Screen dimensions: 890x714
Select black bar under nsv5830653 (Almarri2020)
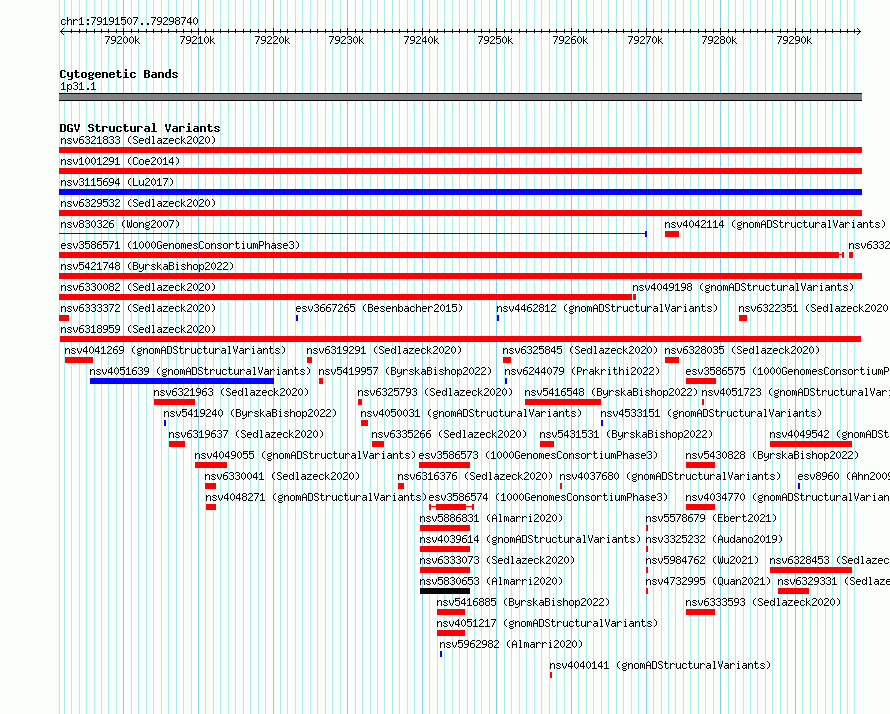(444, 591)
